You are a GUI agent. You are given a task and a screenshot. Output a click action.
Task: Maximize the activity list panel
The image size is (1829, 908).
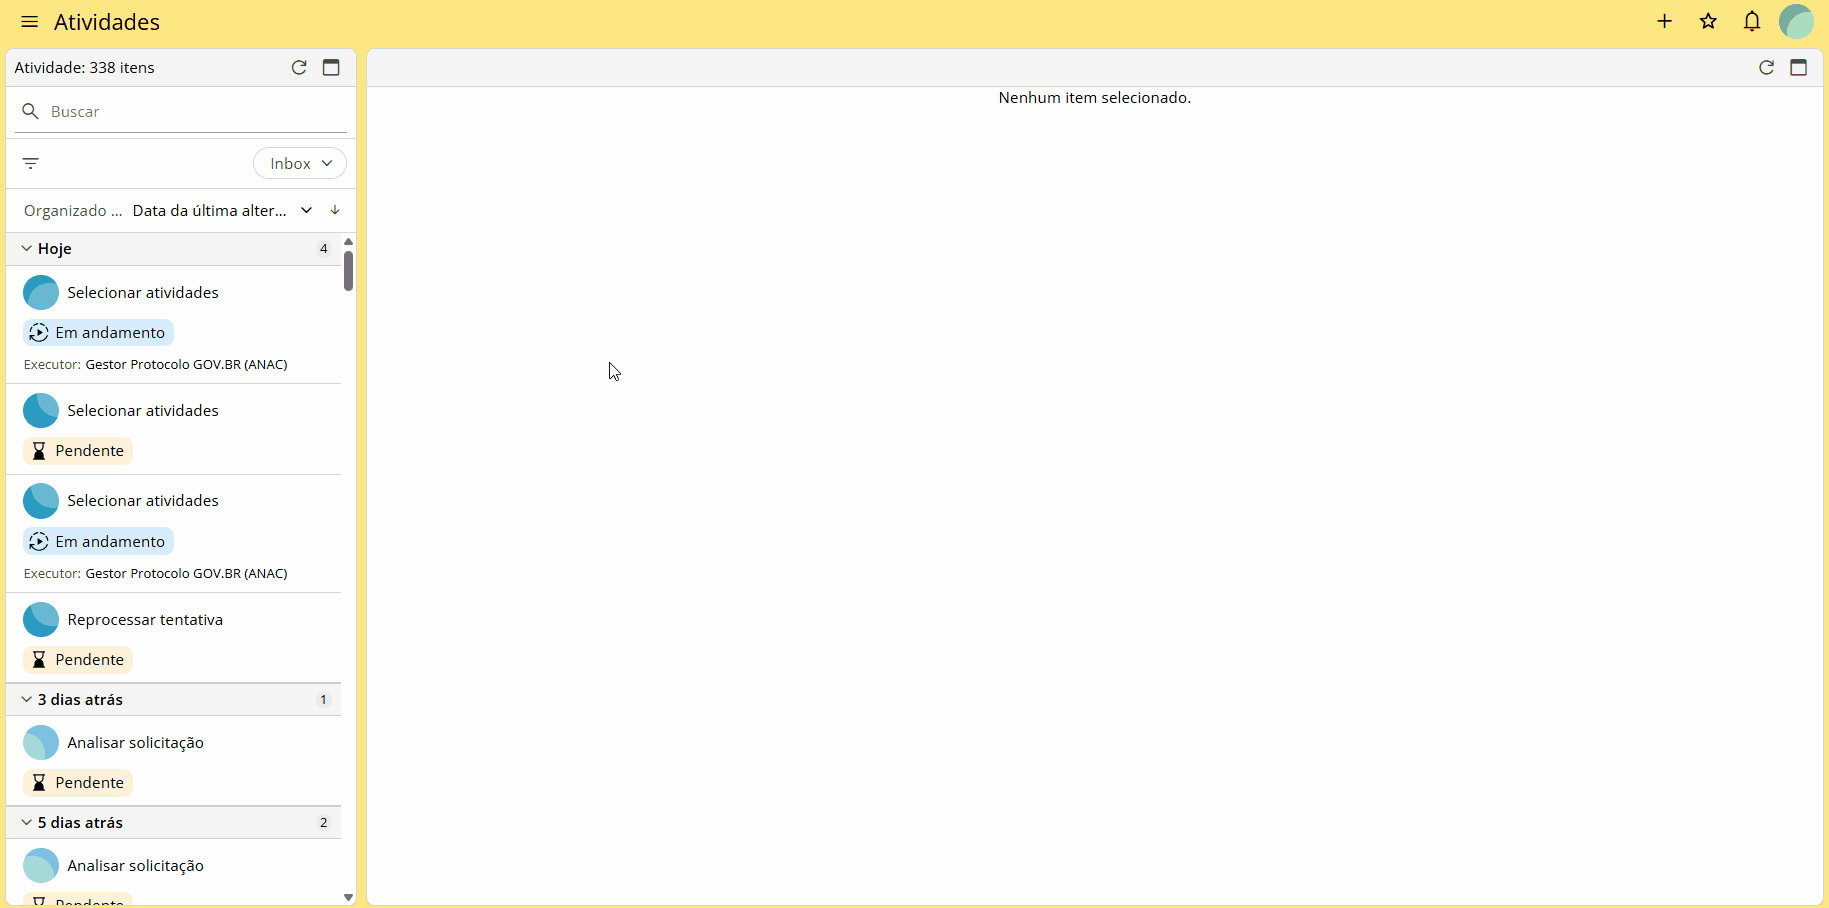331,67
